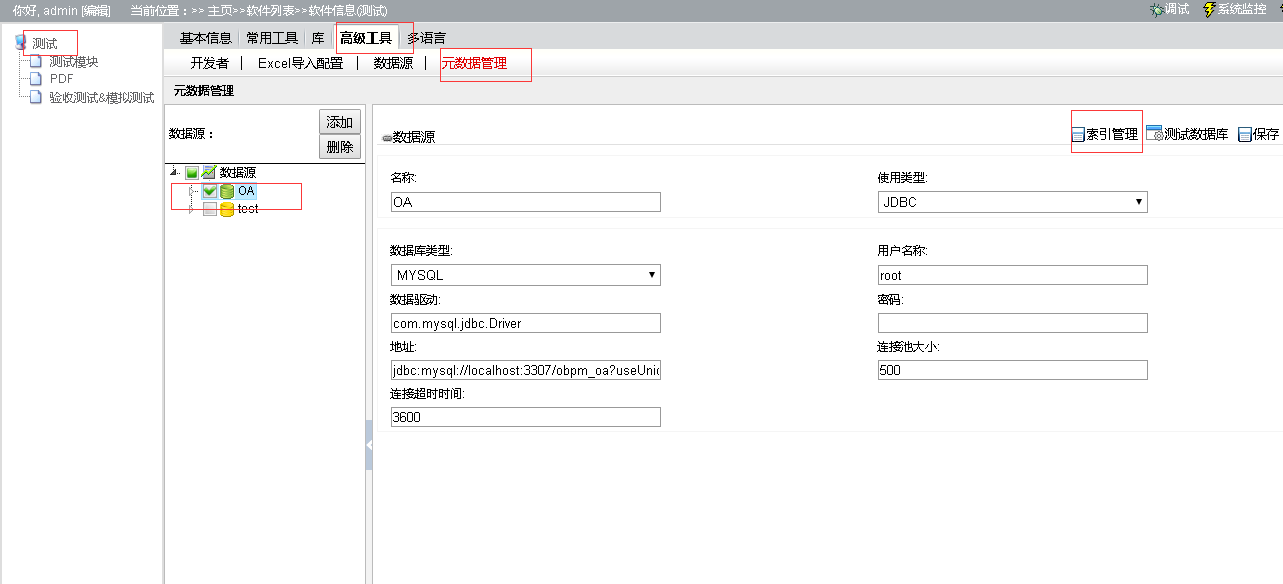
Task: Click the PDF module page icon
Action: 37,79
